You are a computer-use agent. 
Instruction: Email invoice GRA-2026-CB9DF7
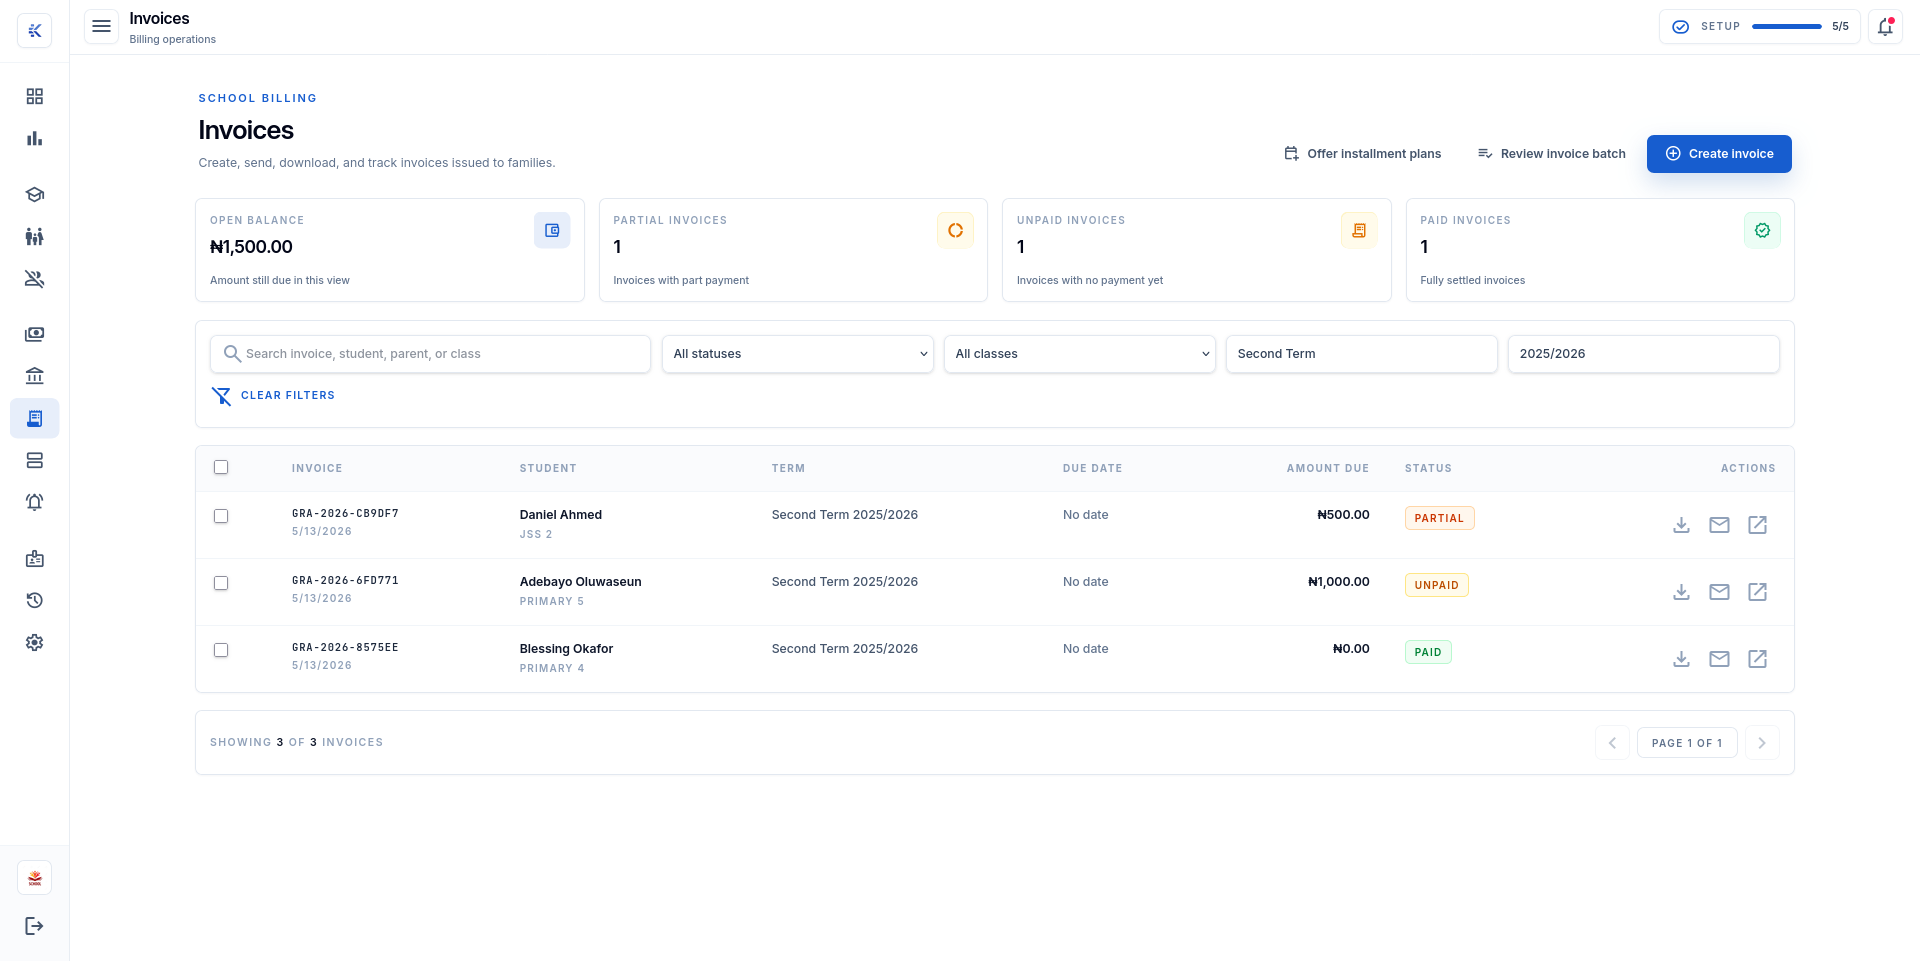pos(1719,525)
